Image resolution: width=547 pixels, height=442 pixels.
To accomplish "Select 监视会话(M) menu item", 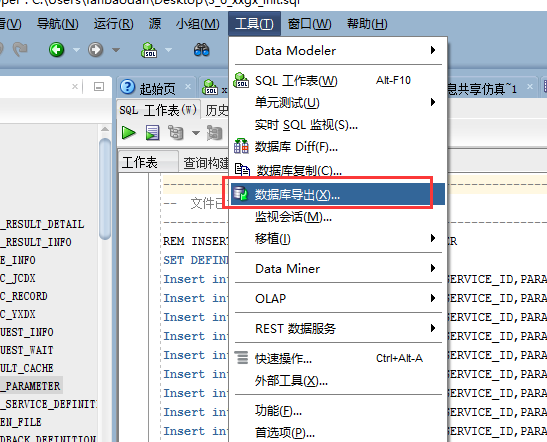I will 338,217.
